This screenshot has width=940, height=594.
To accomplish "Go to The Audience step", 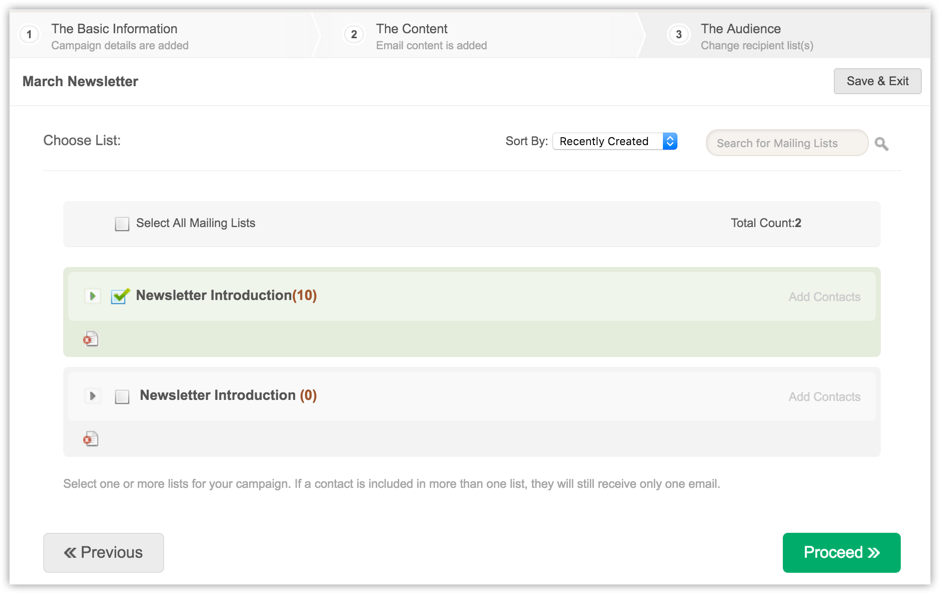I will (x=741, y=29).
